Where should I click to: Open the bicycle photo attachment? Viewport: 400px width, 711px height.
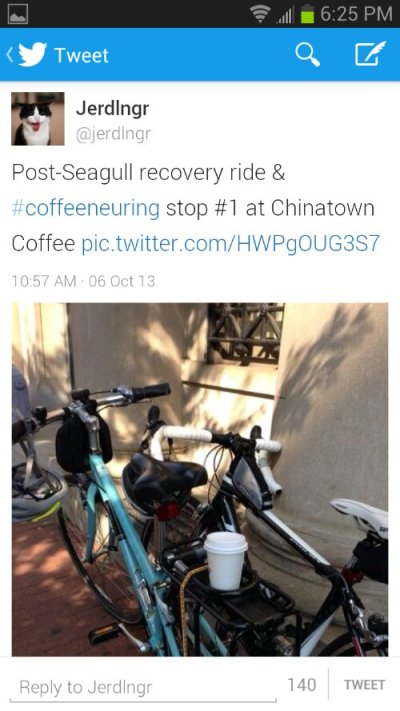(x=200, y=479)
